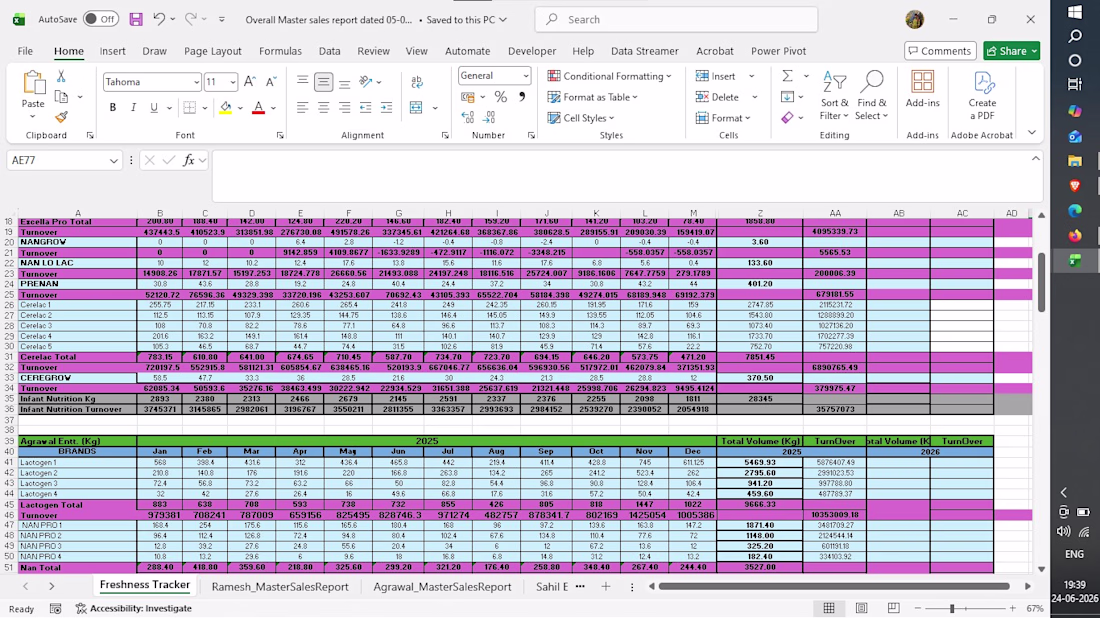Open the Tahoma font name dropdown
The height and width of the screenshot is (618, 1100).
196,82
